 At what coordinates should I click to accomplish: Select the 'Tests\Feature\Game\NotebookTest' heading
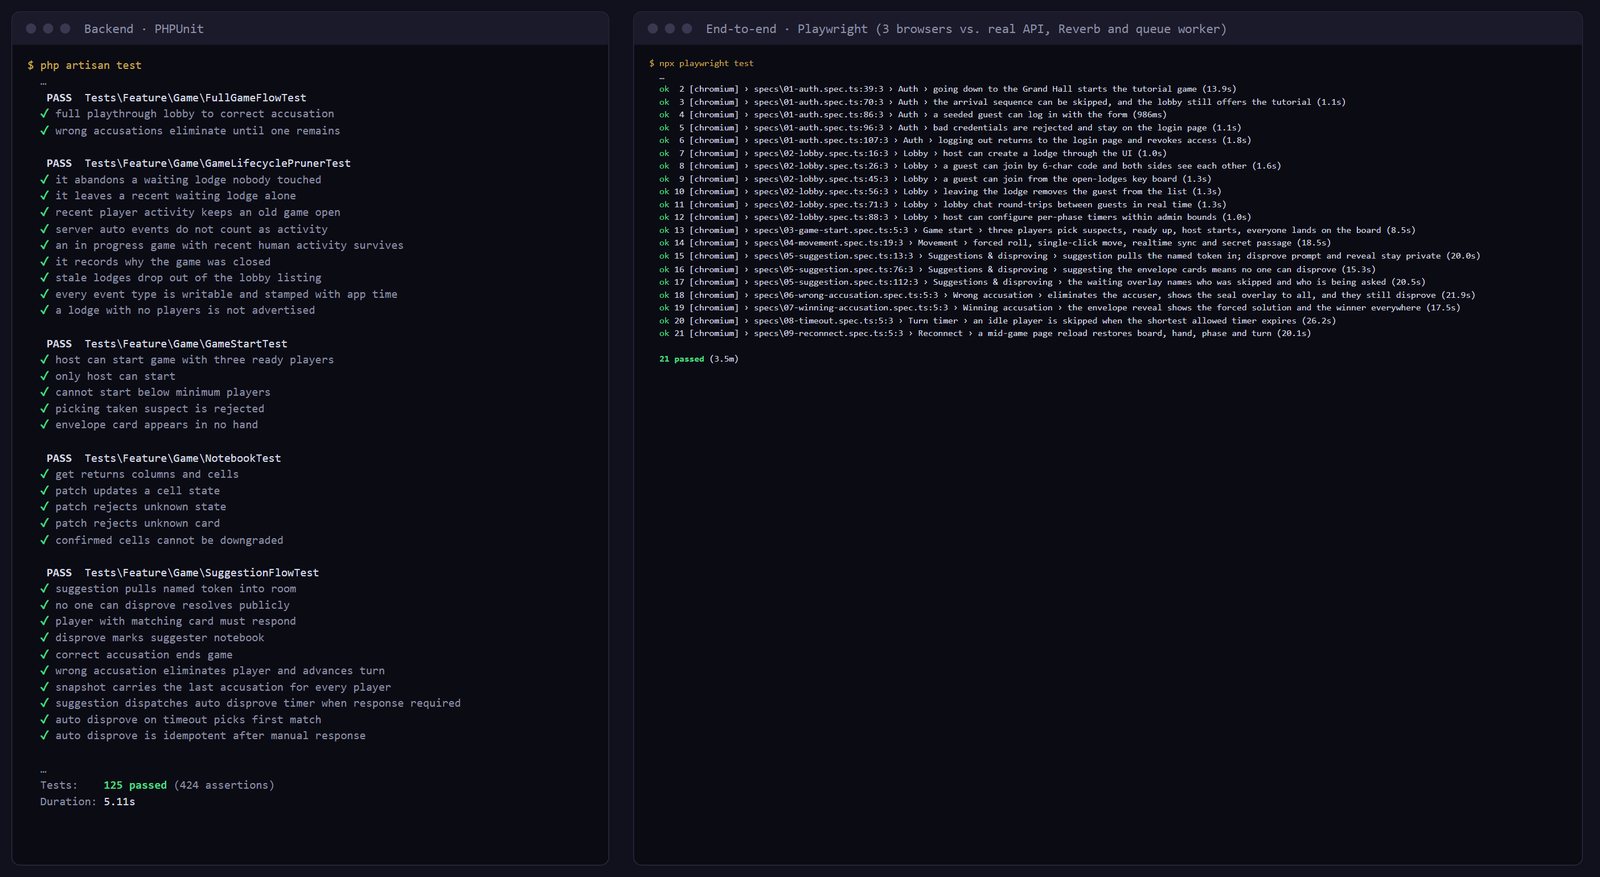pos(183,458)
